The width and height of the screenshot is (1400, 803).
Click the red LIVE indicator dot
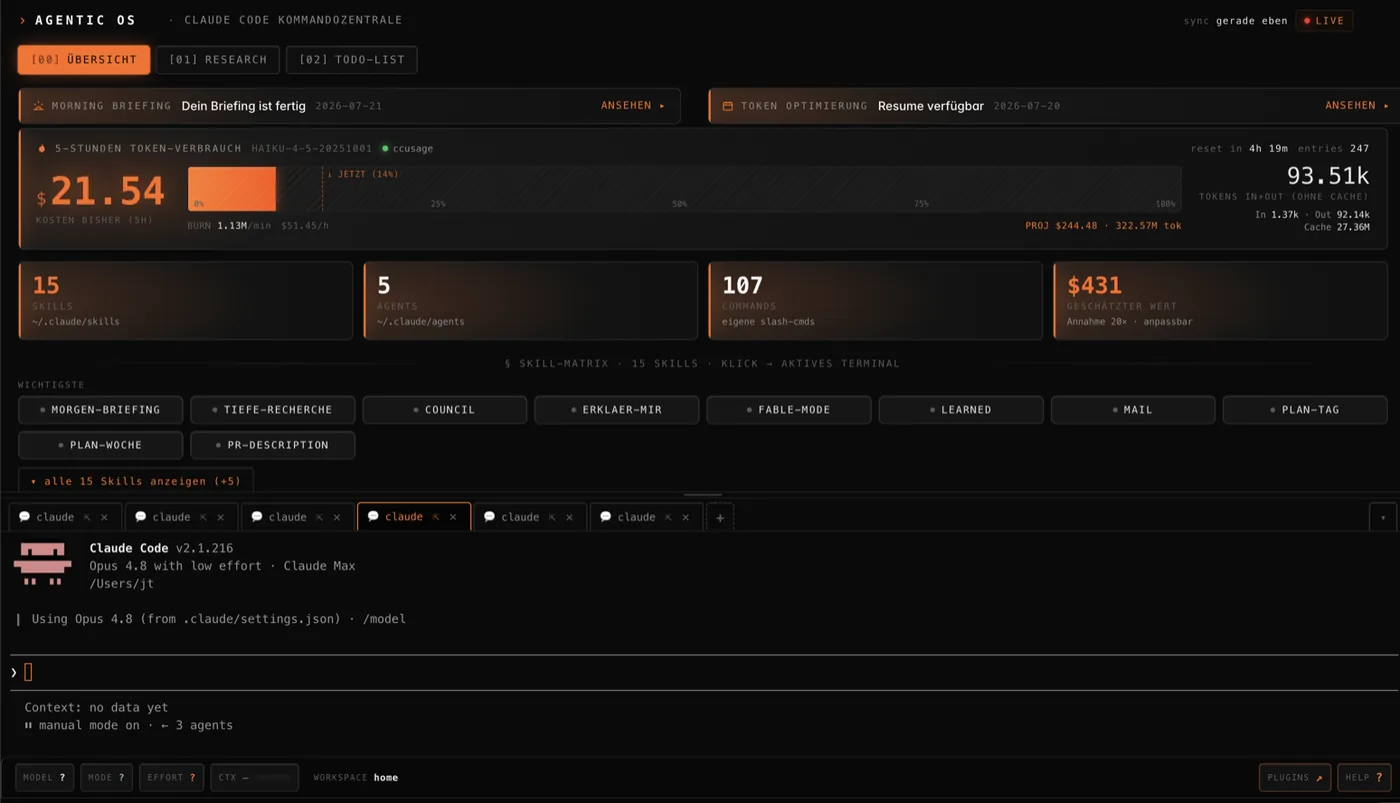point(1307,20)
